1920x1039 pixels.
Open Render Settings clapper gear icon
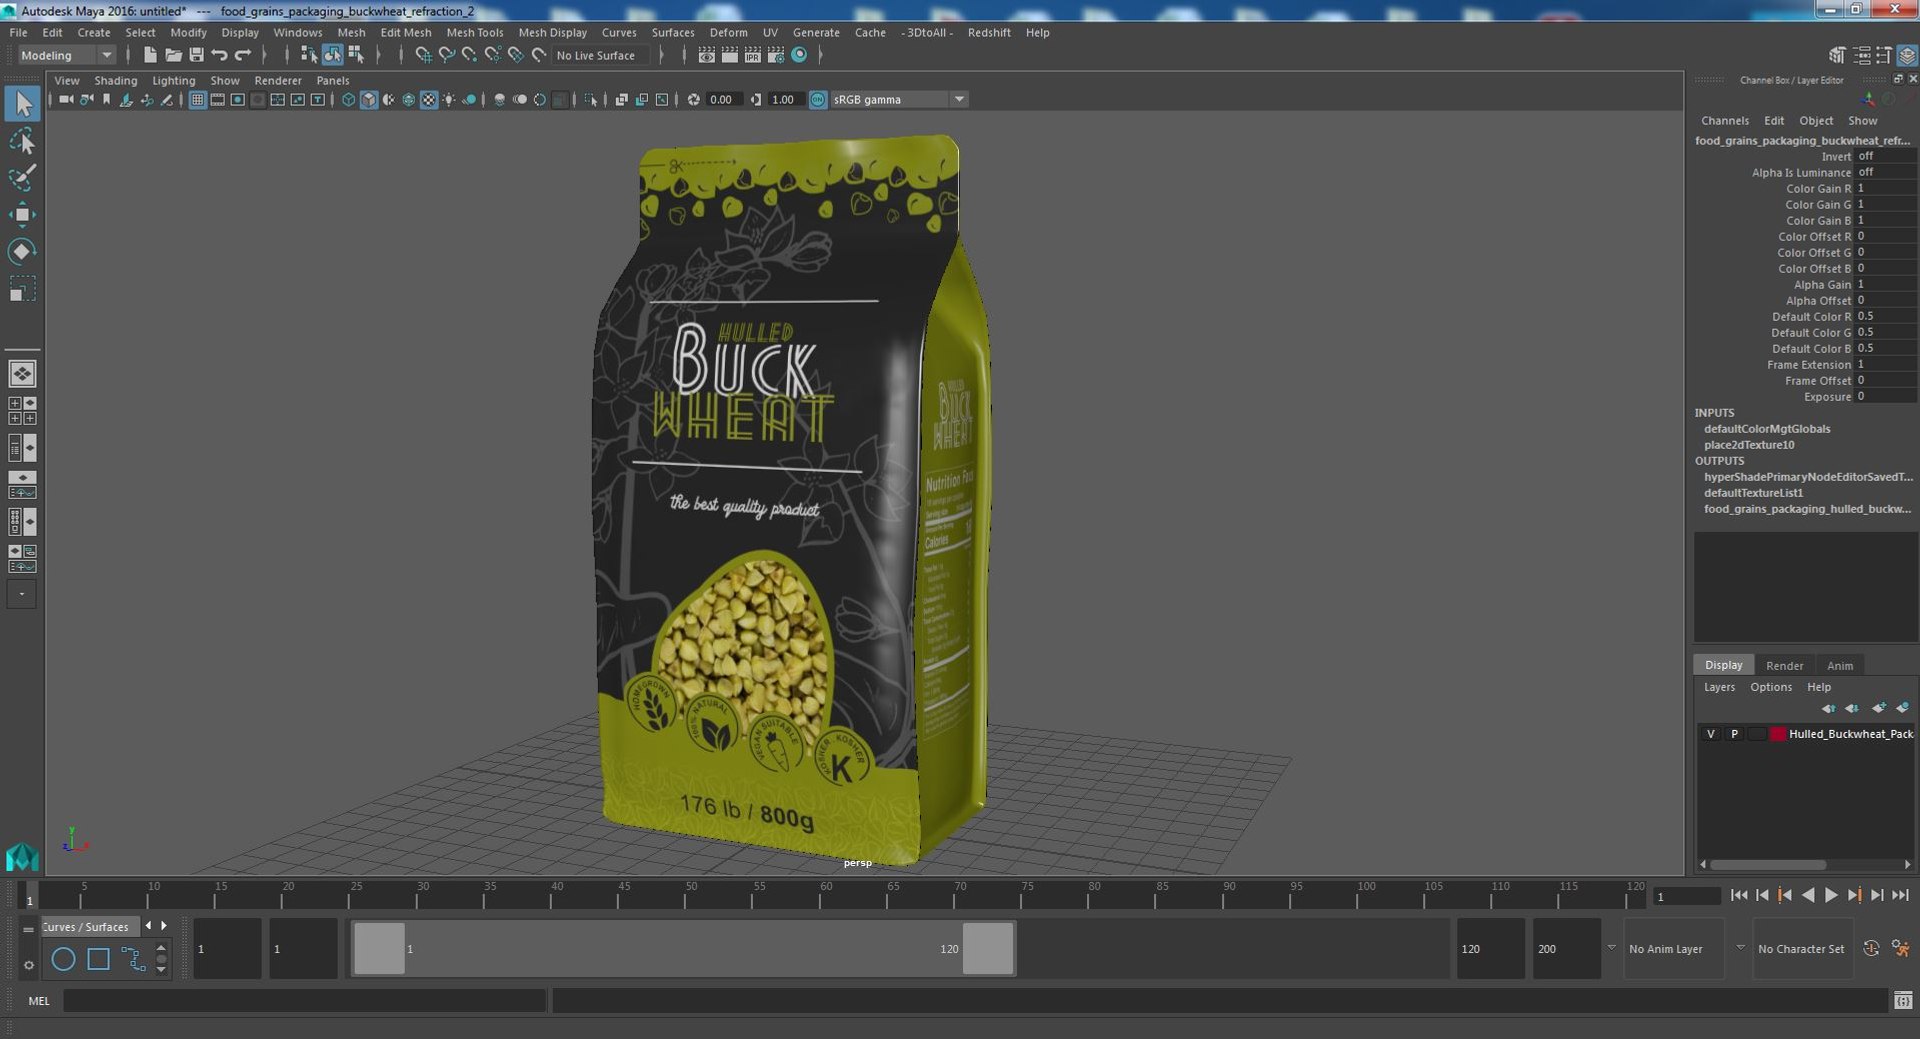coord(775,55)
